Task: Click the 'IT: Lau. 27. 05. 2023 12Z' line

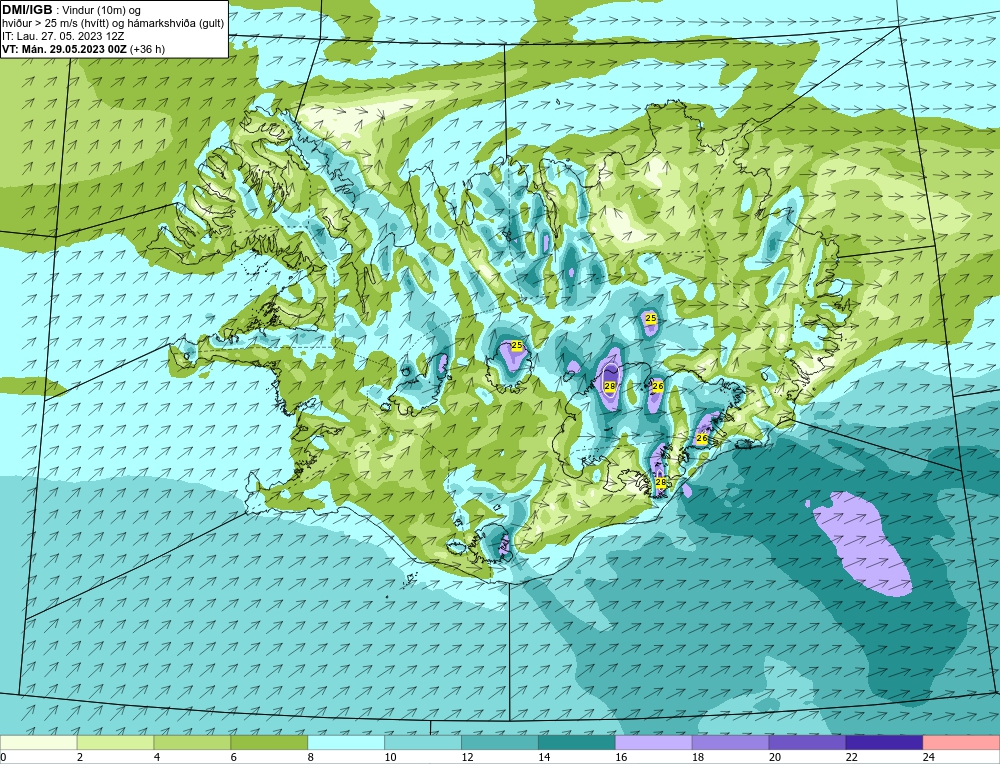Action: click(x=63, y=36)
